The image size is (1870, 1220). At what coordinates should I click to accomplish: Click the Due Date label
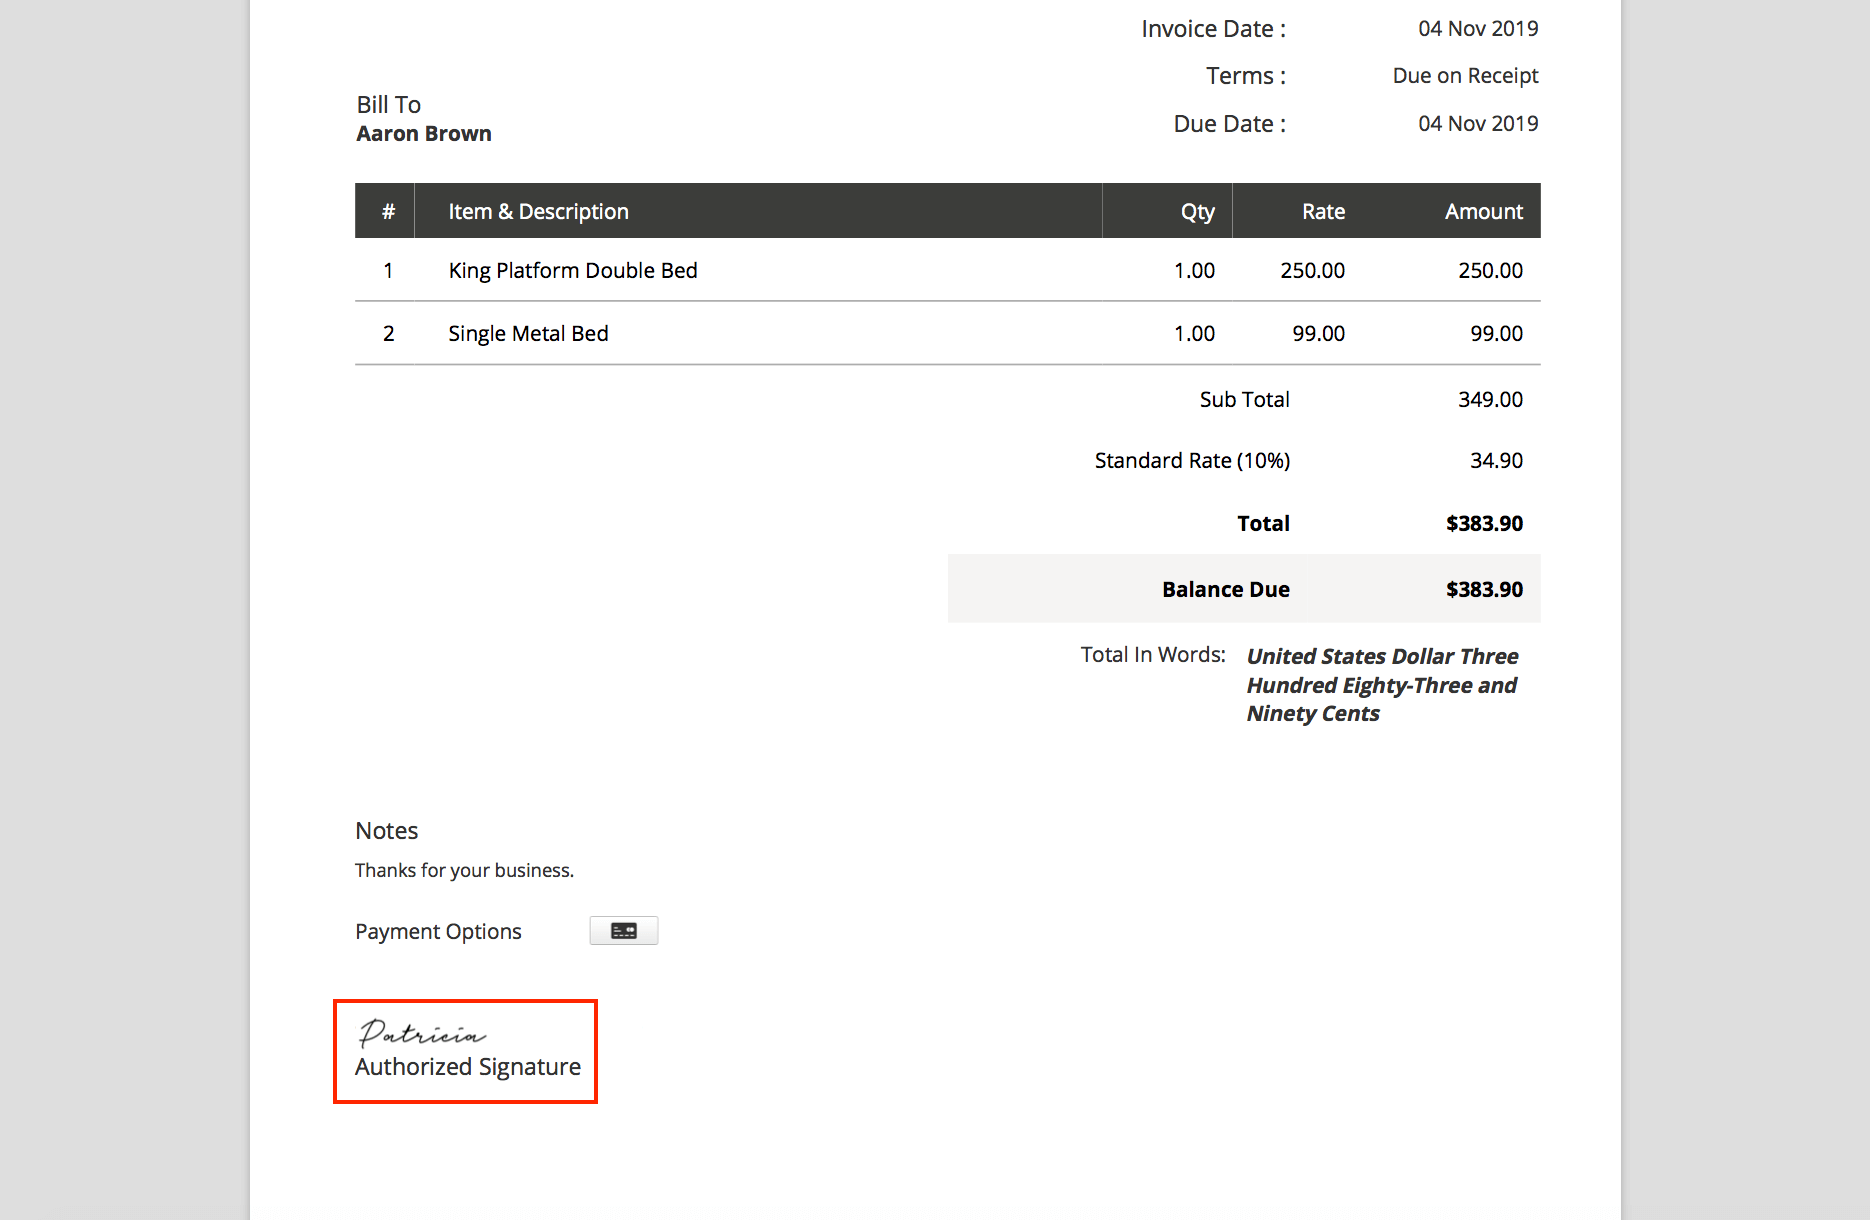click(1228, 123)
